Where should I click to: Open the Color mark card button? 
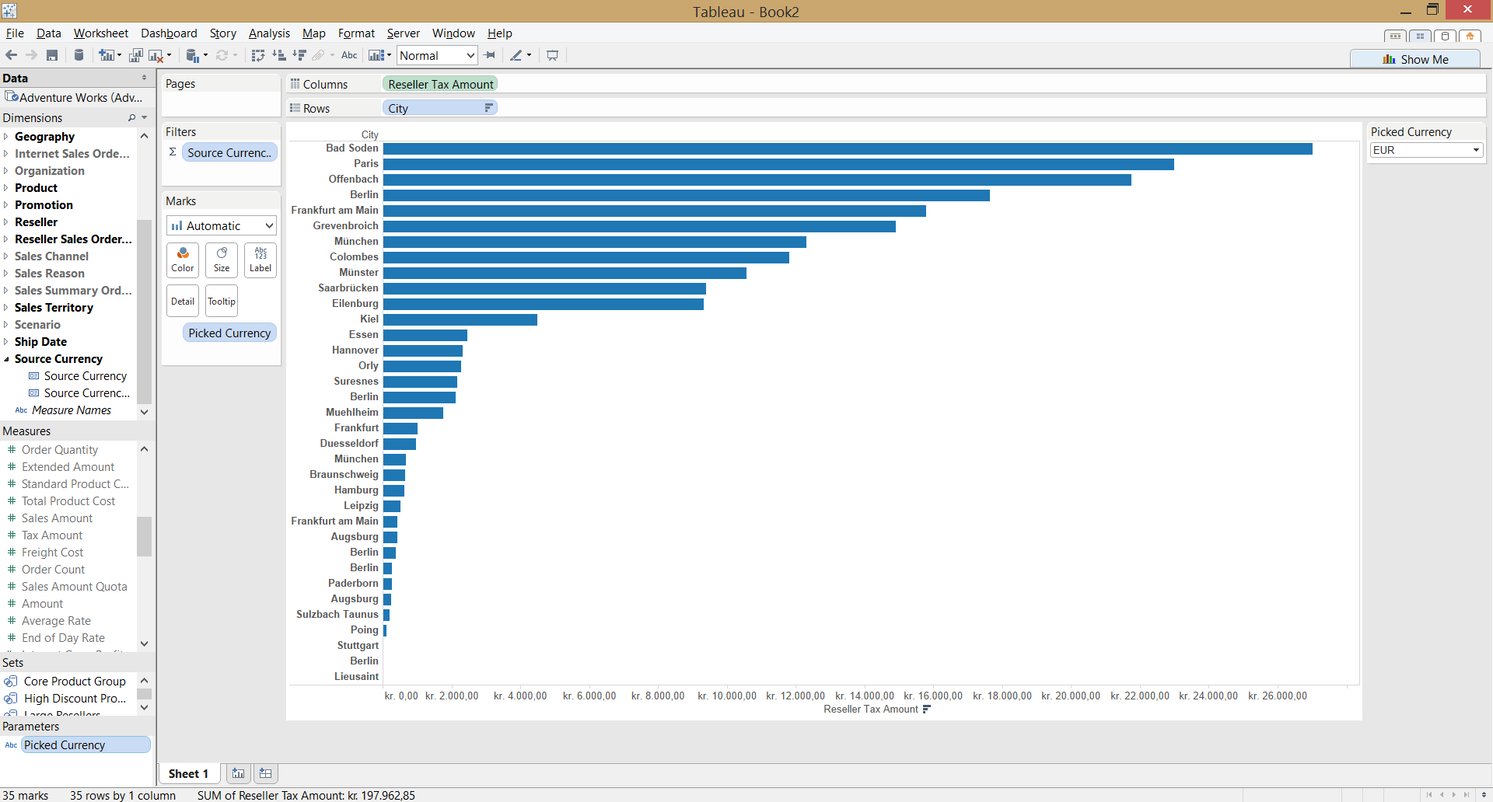pos(182,260)
